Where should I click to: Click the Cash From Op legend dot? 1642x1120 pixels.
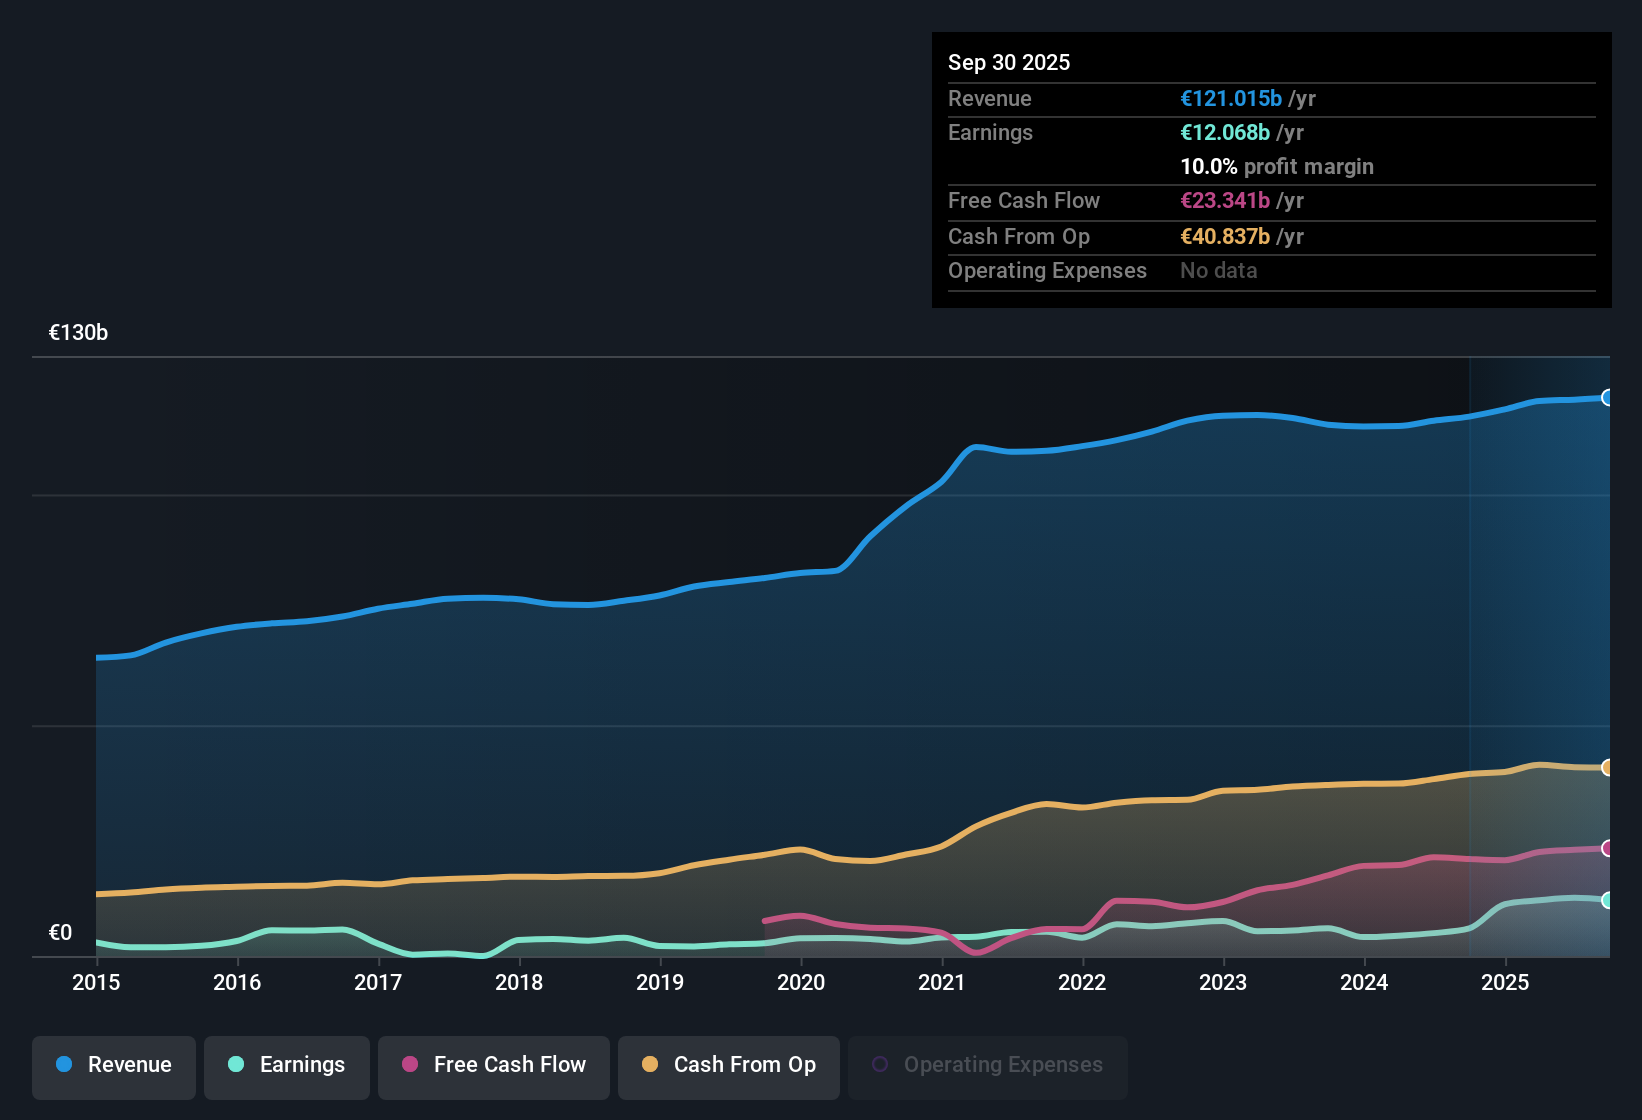[x=650, y=1065]
